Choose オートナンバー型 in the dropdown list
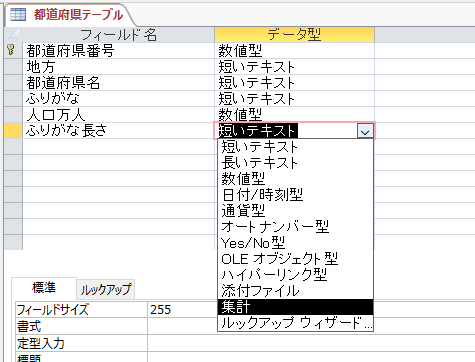This screenshot has height=362, width=475. point(295,227)
